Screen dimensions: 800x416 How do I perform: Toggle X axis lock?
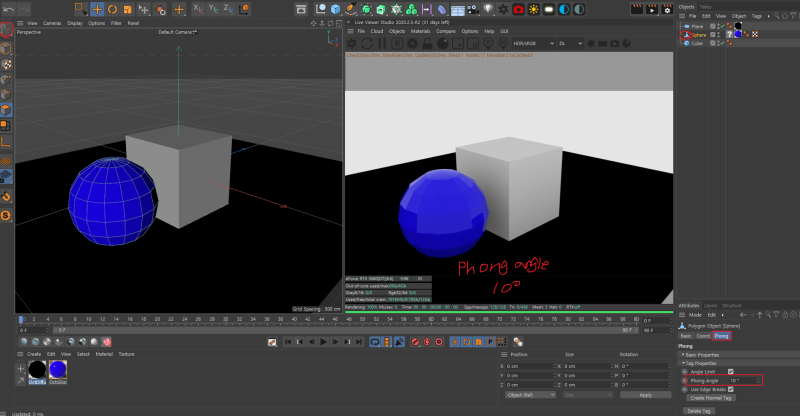click(x=198, y=9)
